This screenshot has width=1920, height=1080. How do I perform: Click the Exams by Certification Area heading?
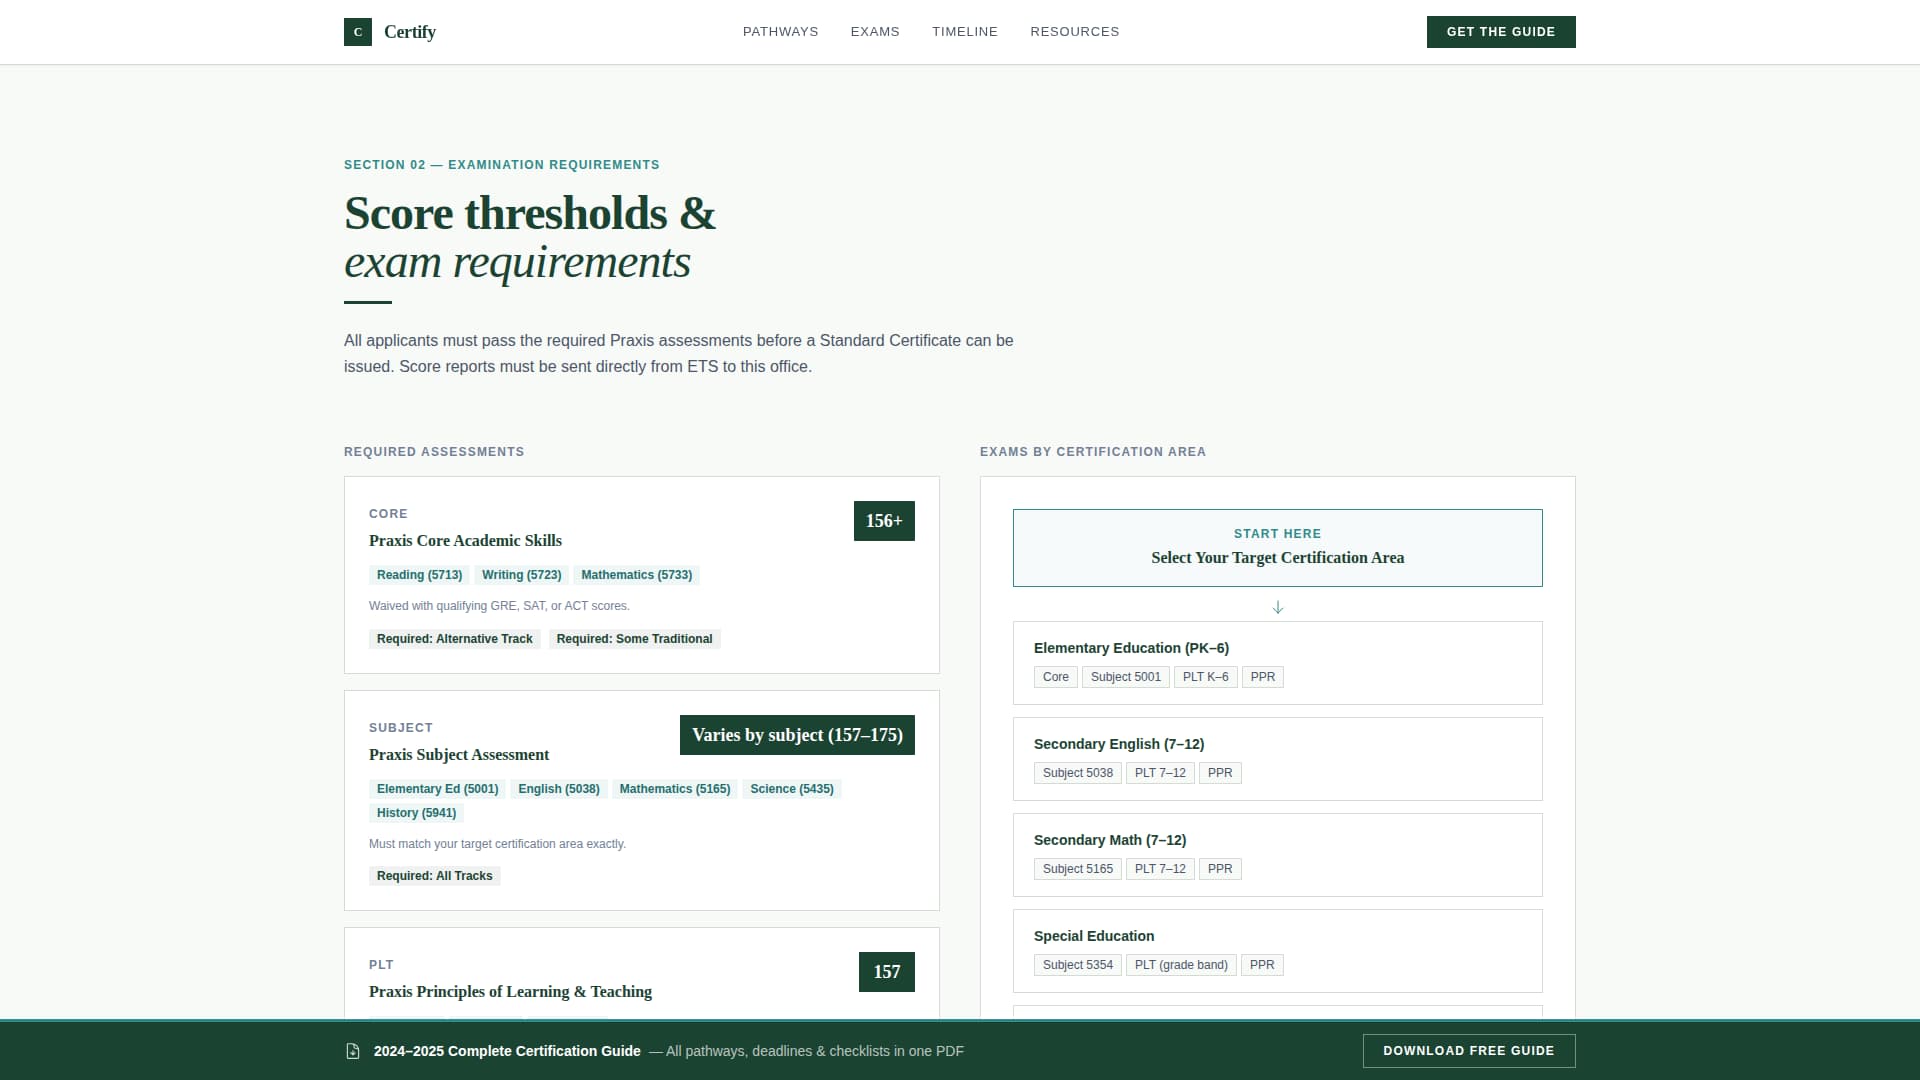tap(1093, 452)
